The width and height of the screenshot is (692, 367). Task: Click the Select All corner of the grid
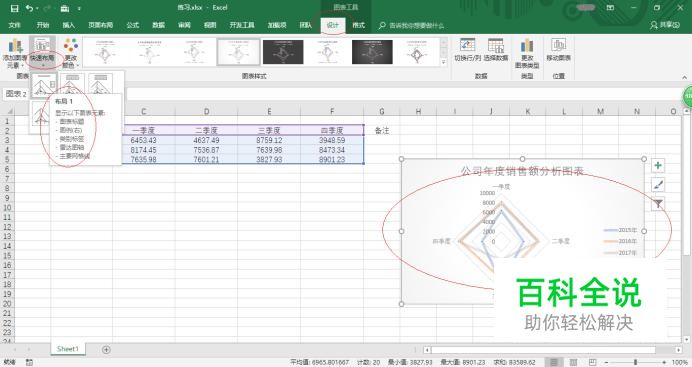[x=8, y=112]
